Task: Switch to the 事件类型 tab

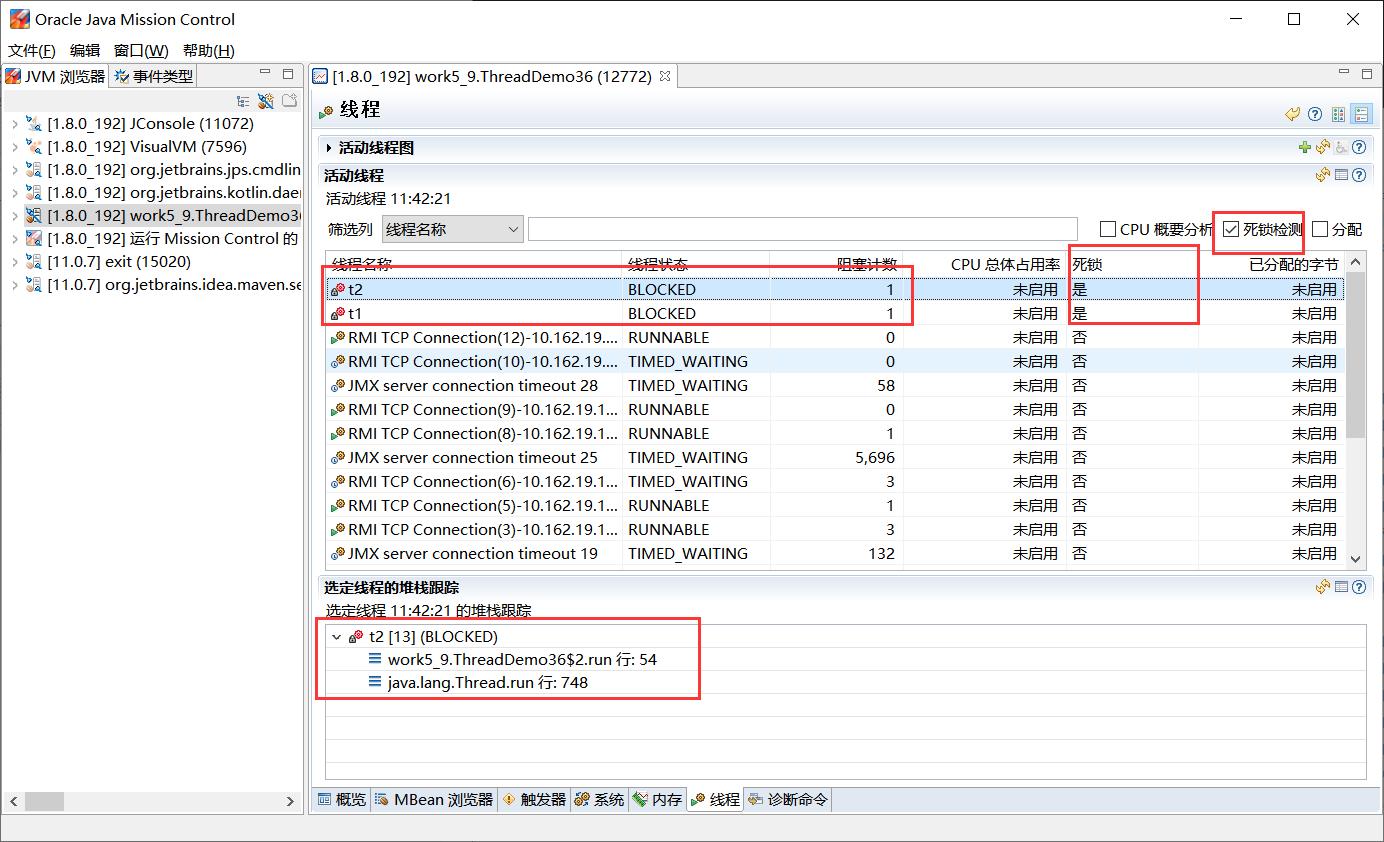Action: click(152, 76)
